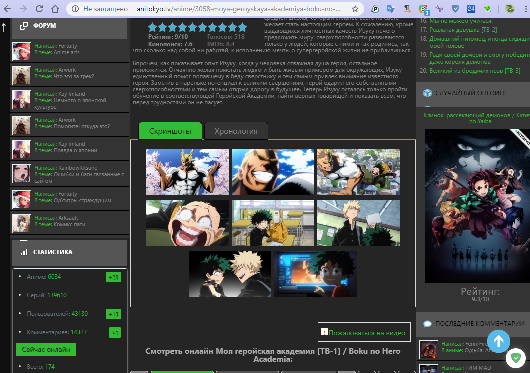Open the browser home page icon
The height and width of the screenshot is (373, 530).
point(55,9)
